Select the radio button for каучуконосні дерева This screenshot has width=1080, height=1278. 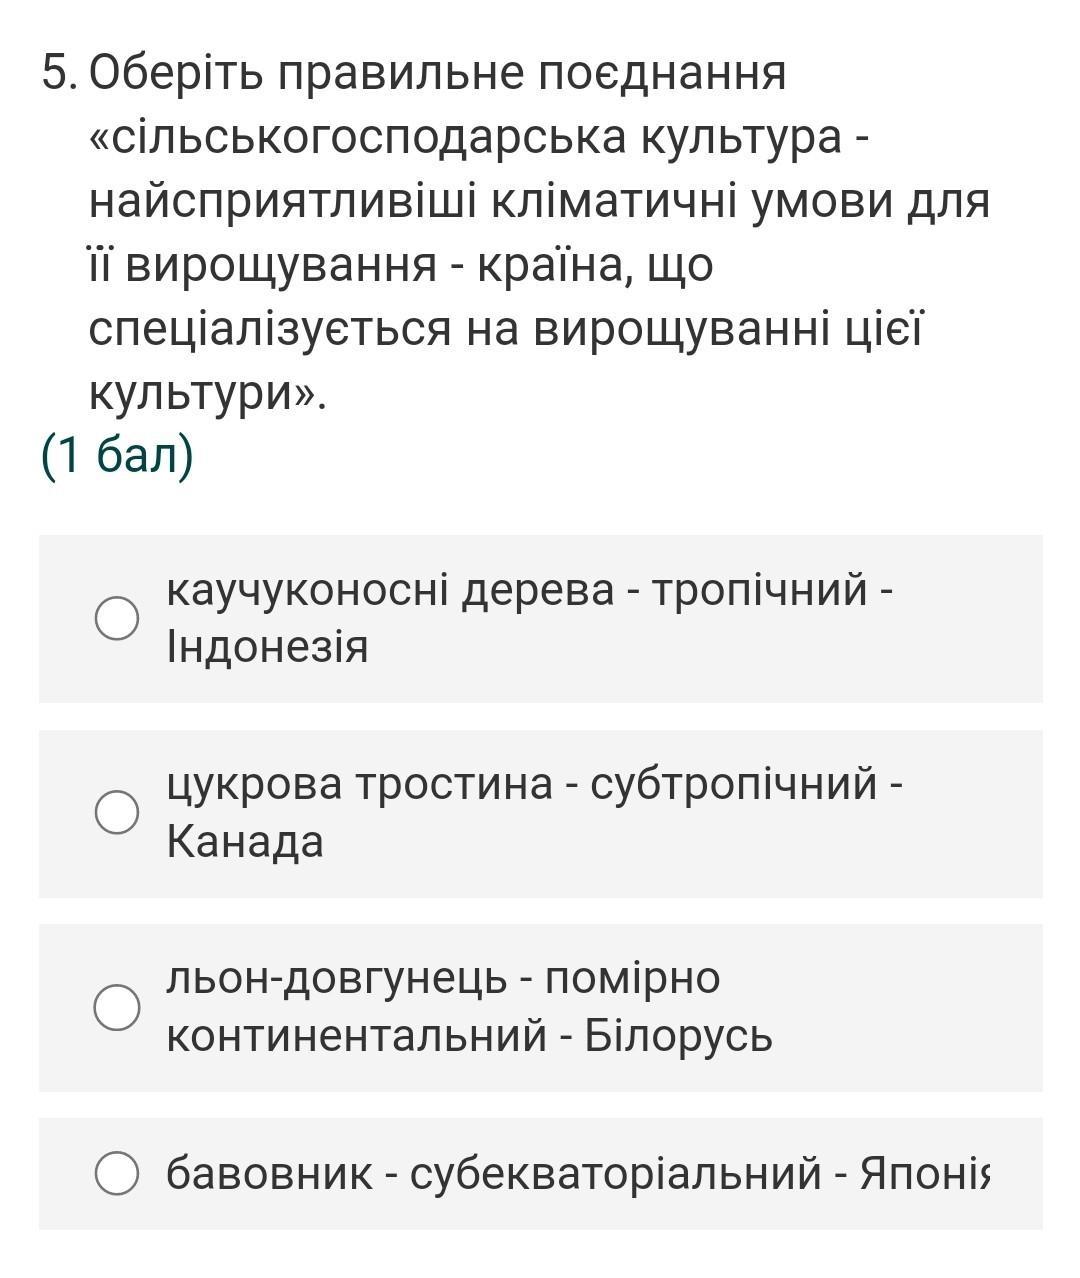pyautogui.click(x=117, y=618)
